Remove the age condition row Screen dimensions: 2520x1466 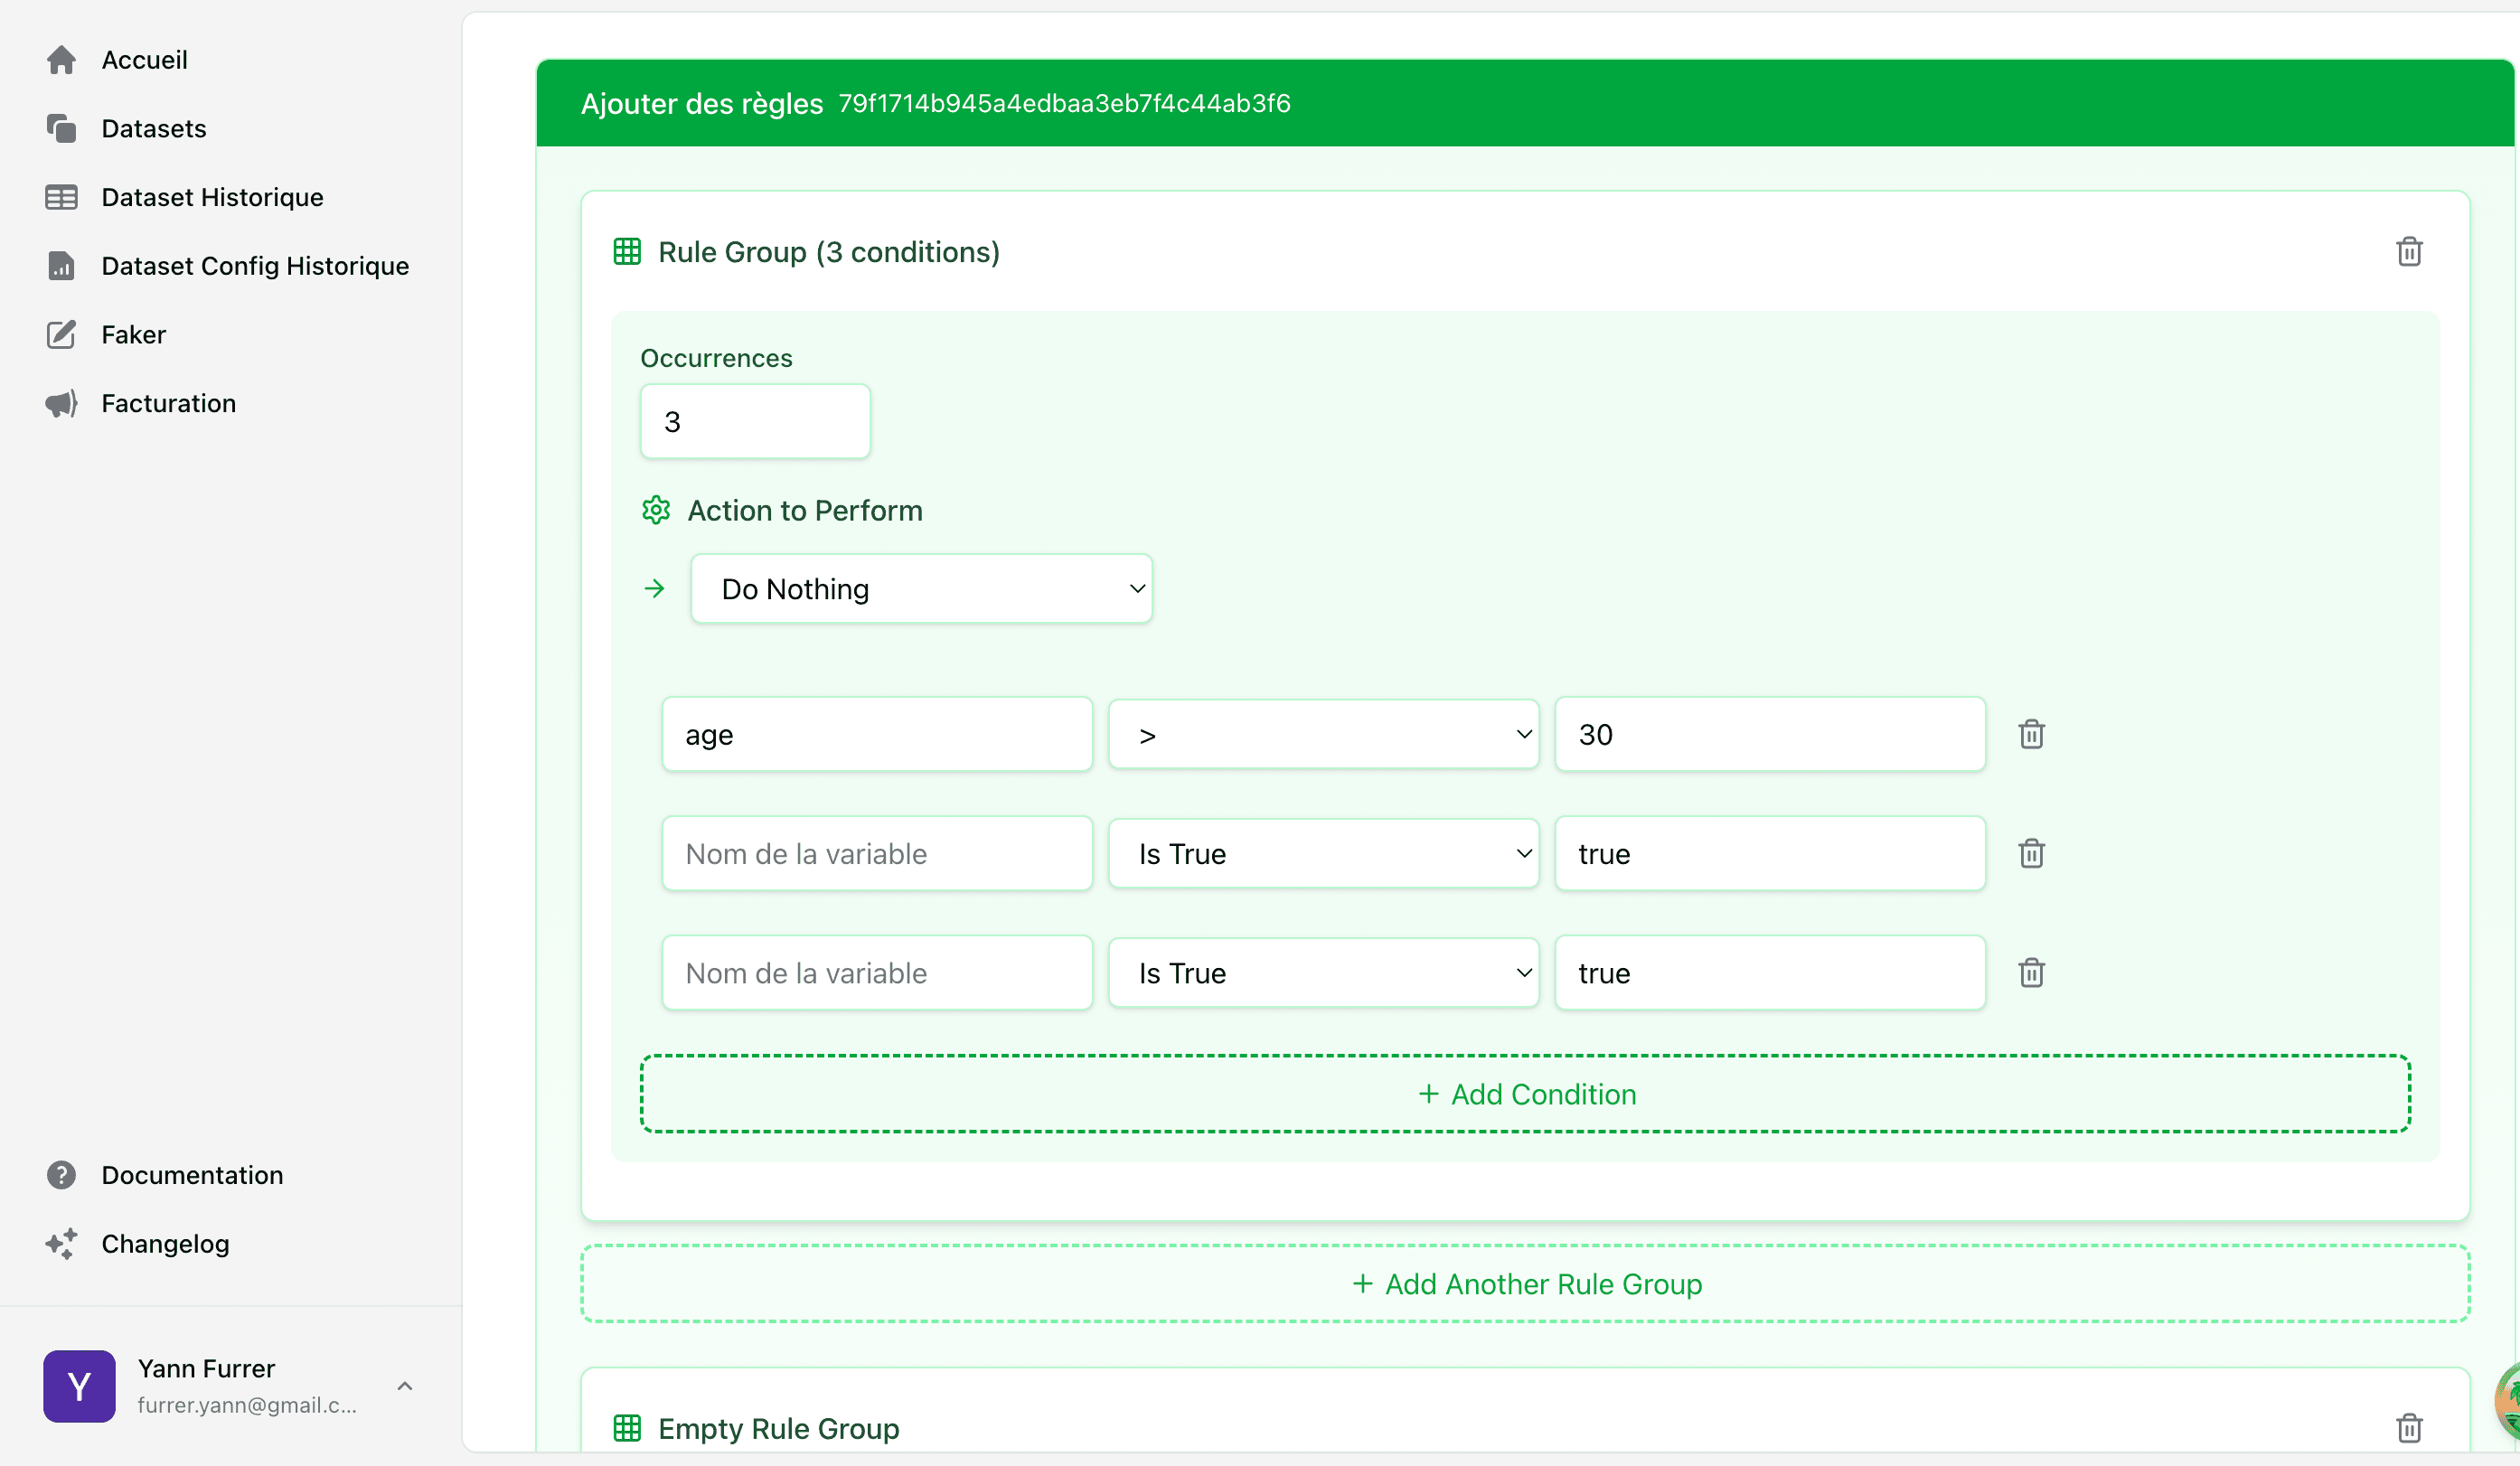pyautogui.click(x=2031, y=734)
